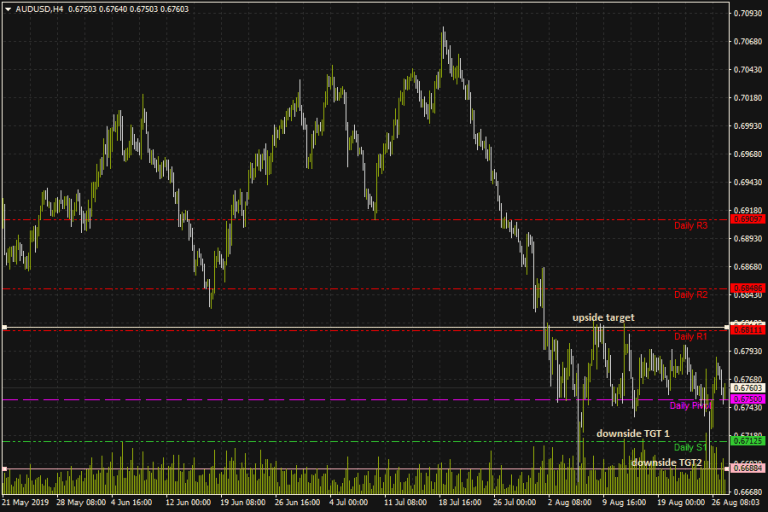The width and height of the screenshot is (768, 512).
Task: Click the red 0.68111 Daily R1 price tag
Action: click(x=748, y=329)
